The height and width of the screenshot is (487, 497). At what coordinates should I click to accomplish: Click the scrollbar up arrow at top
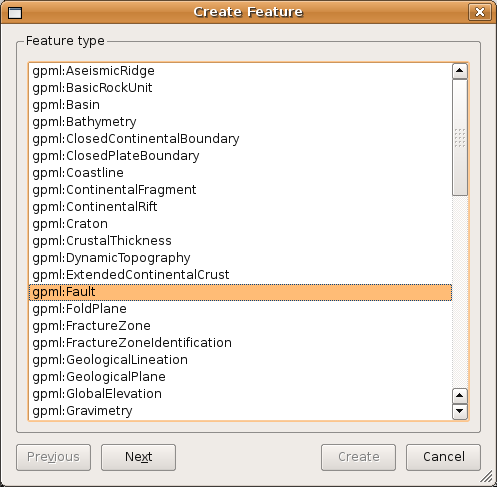(460, 71)
